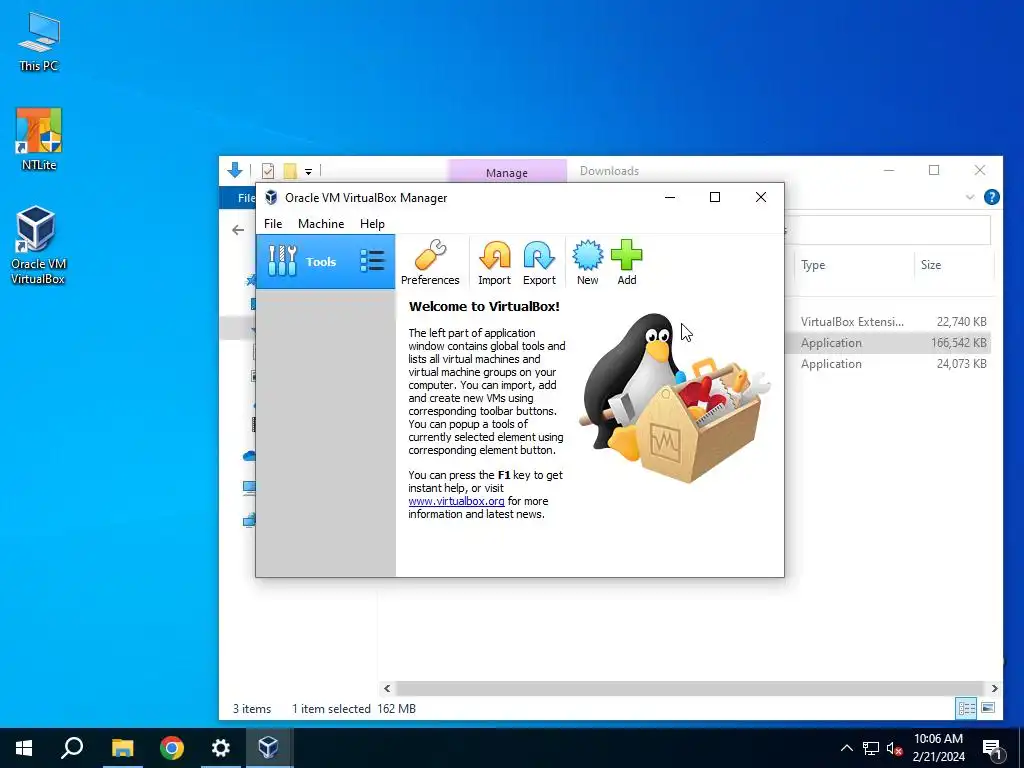Open Settings from the taskbar
The image size is (1024, 768).
pyautogui.click(x=221, y=748)
